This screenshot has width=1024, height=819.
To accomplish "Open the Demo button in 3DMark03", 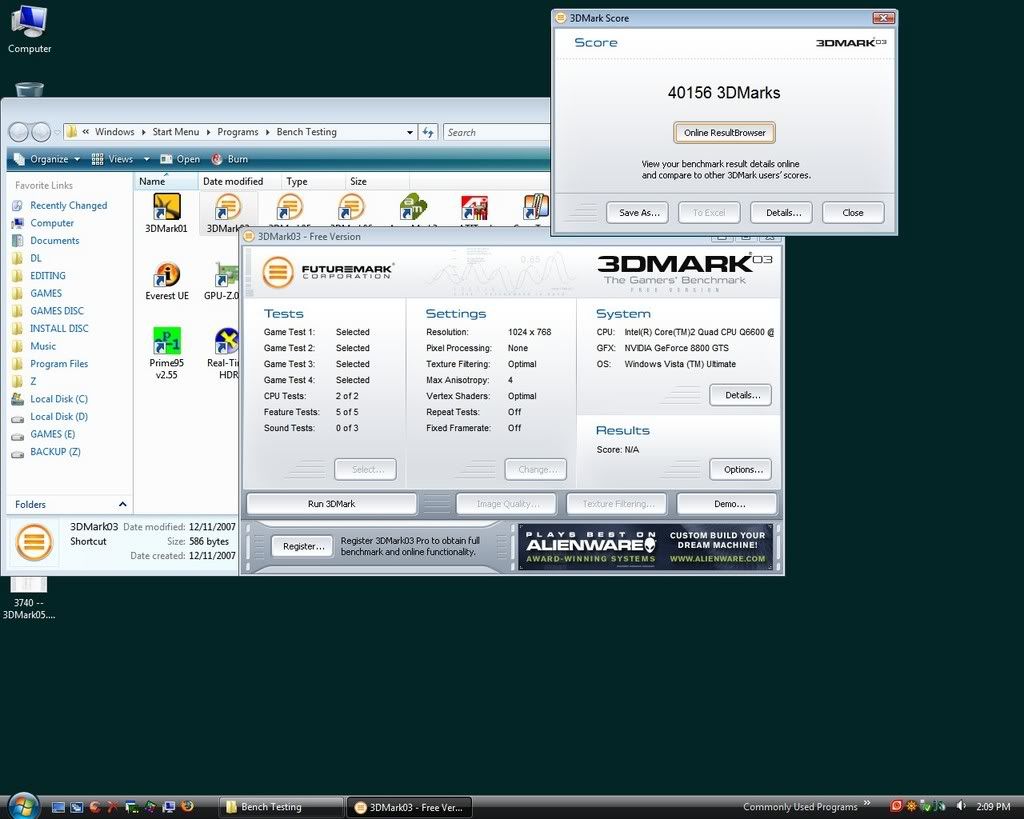I will [729, 504].
